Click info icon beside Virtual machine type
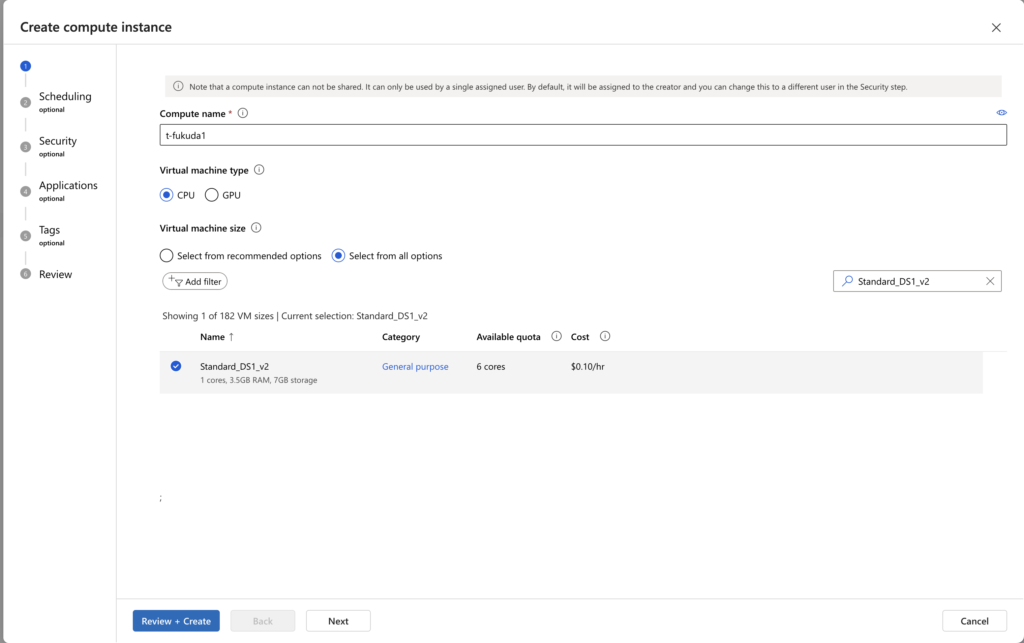 pyautogui.click(x=260, y=170)
